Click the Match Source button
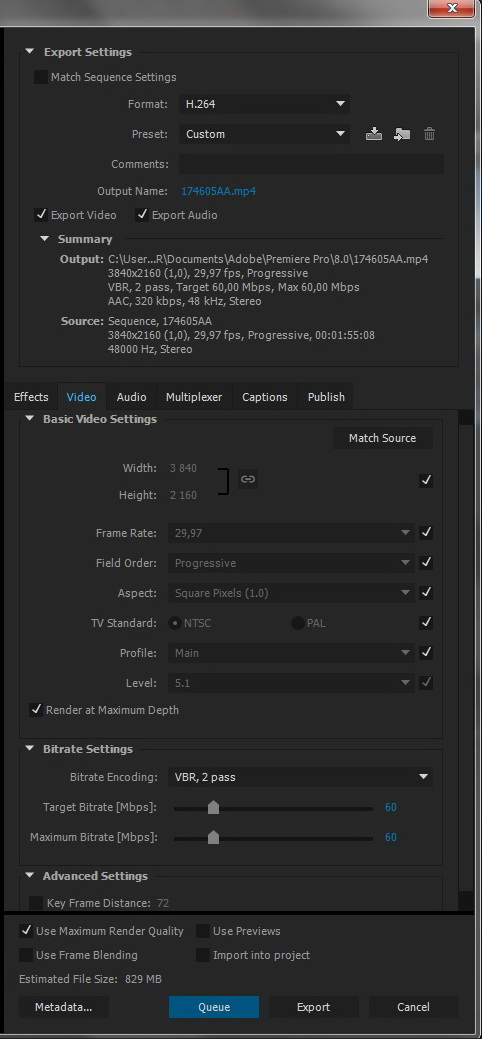 pos(383,438)
